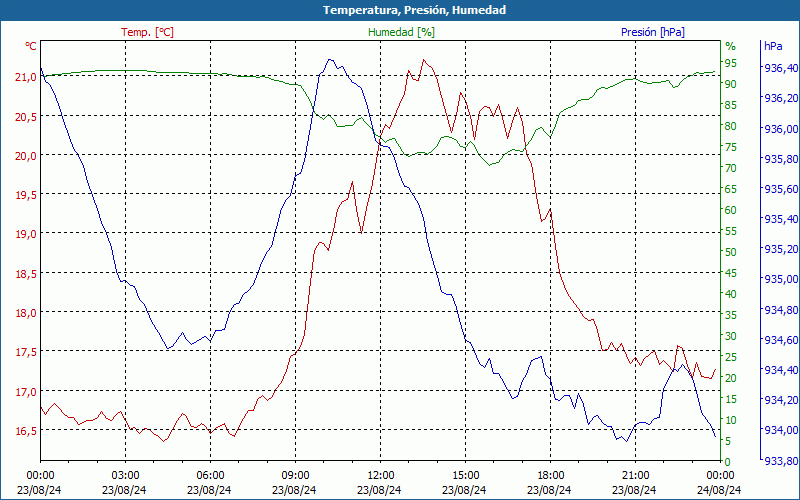Click the green "%" axis unit label
This screenshot has width=800, height=500.
click(x=731, y=46)
